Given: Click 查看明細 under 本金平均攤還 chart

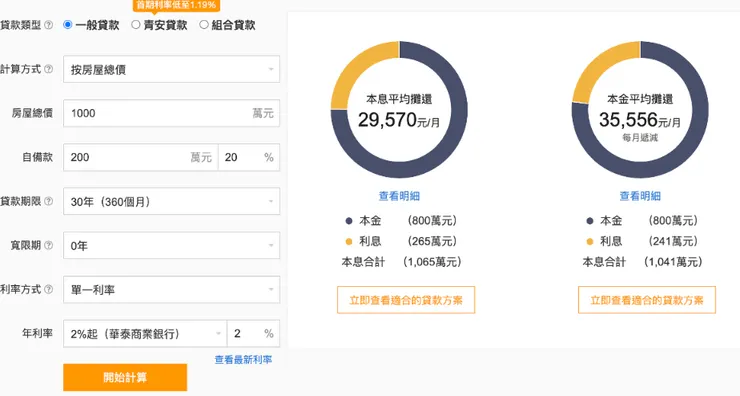Looking at the screenshot, I should tap(640, 196).
